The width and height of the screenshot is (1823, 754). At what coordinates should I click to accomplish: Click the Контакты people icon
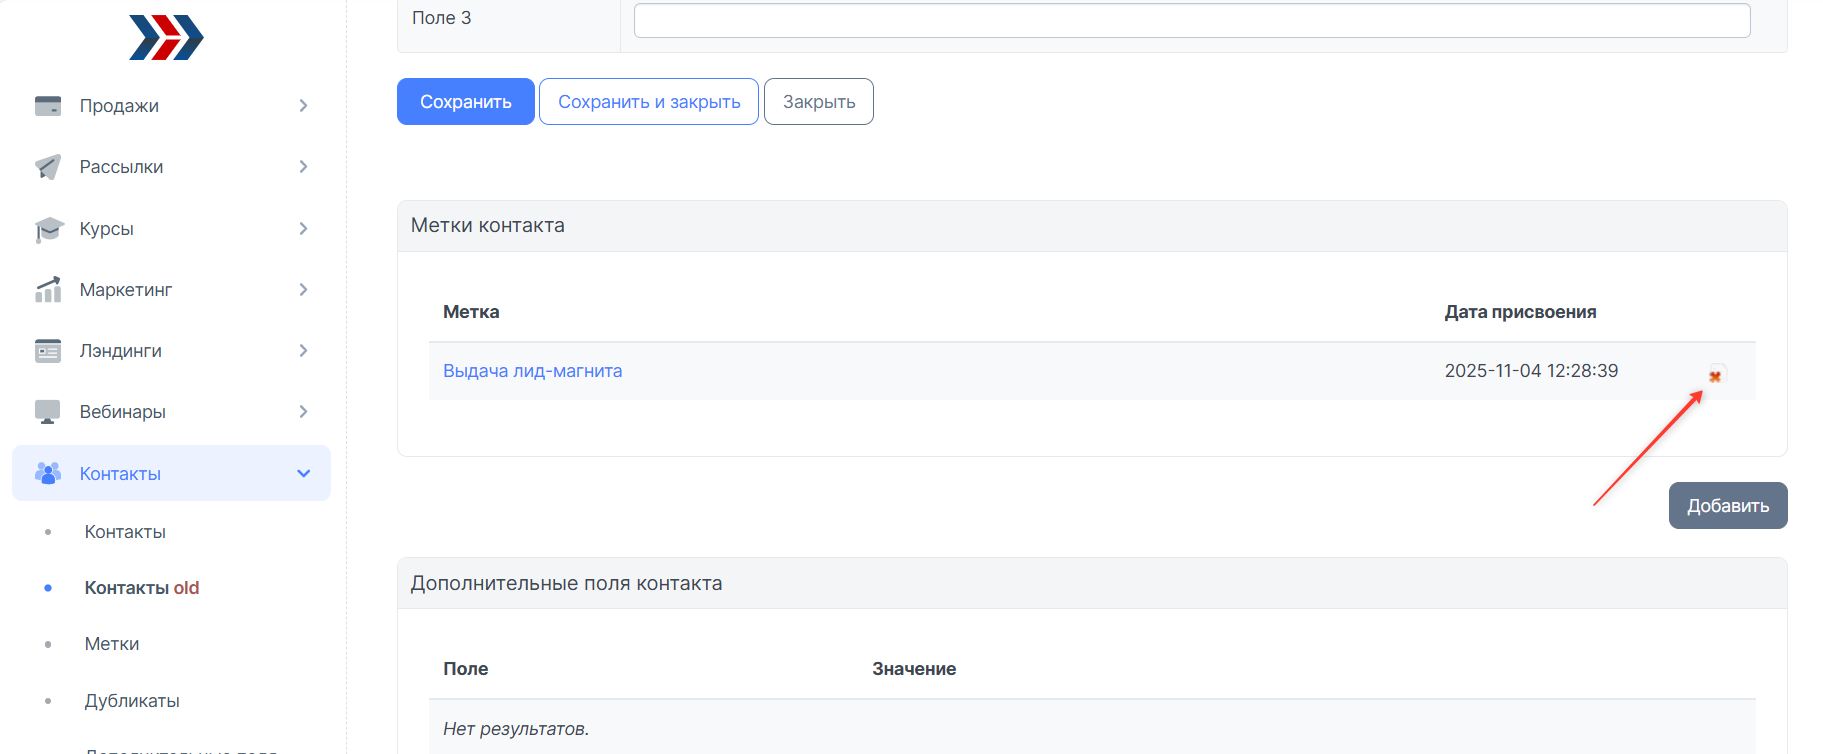48,473
